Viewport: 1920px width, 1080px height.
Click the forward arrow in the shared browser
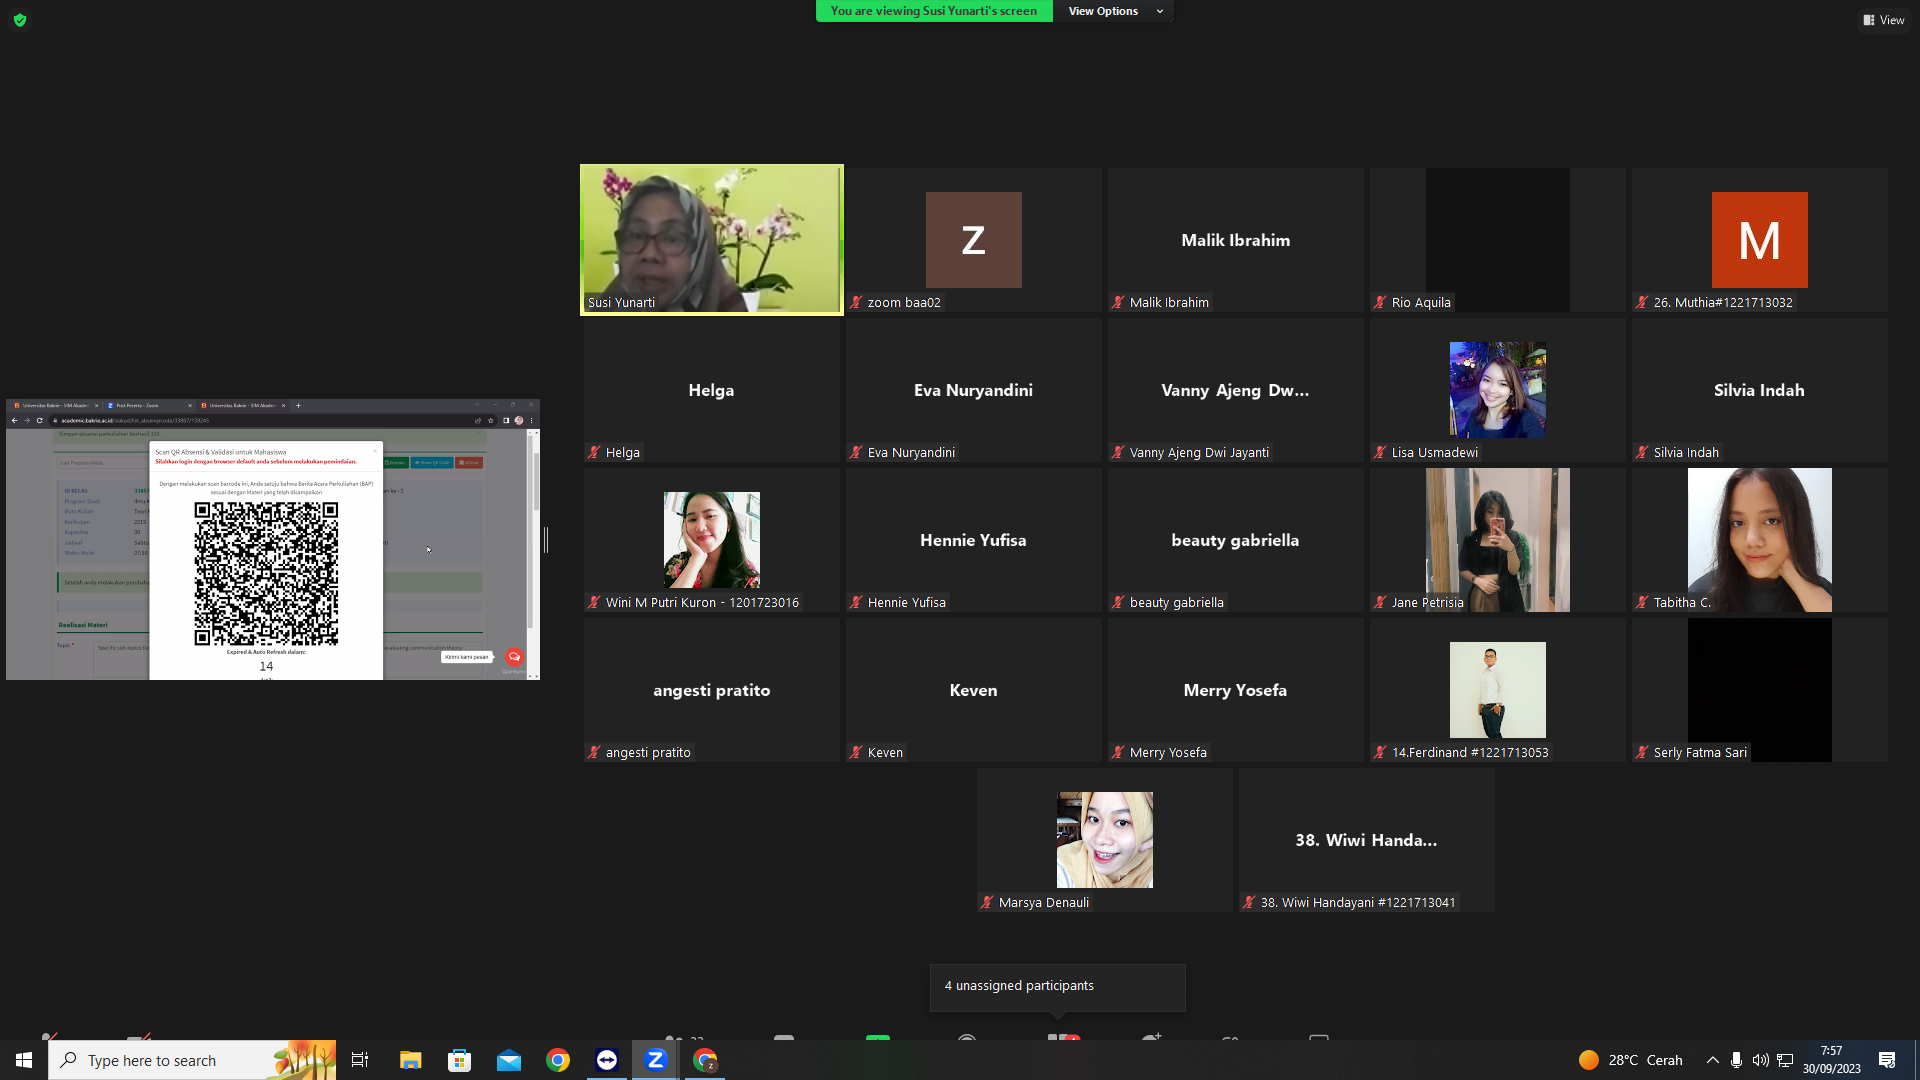pos(27,421)
